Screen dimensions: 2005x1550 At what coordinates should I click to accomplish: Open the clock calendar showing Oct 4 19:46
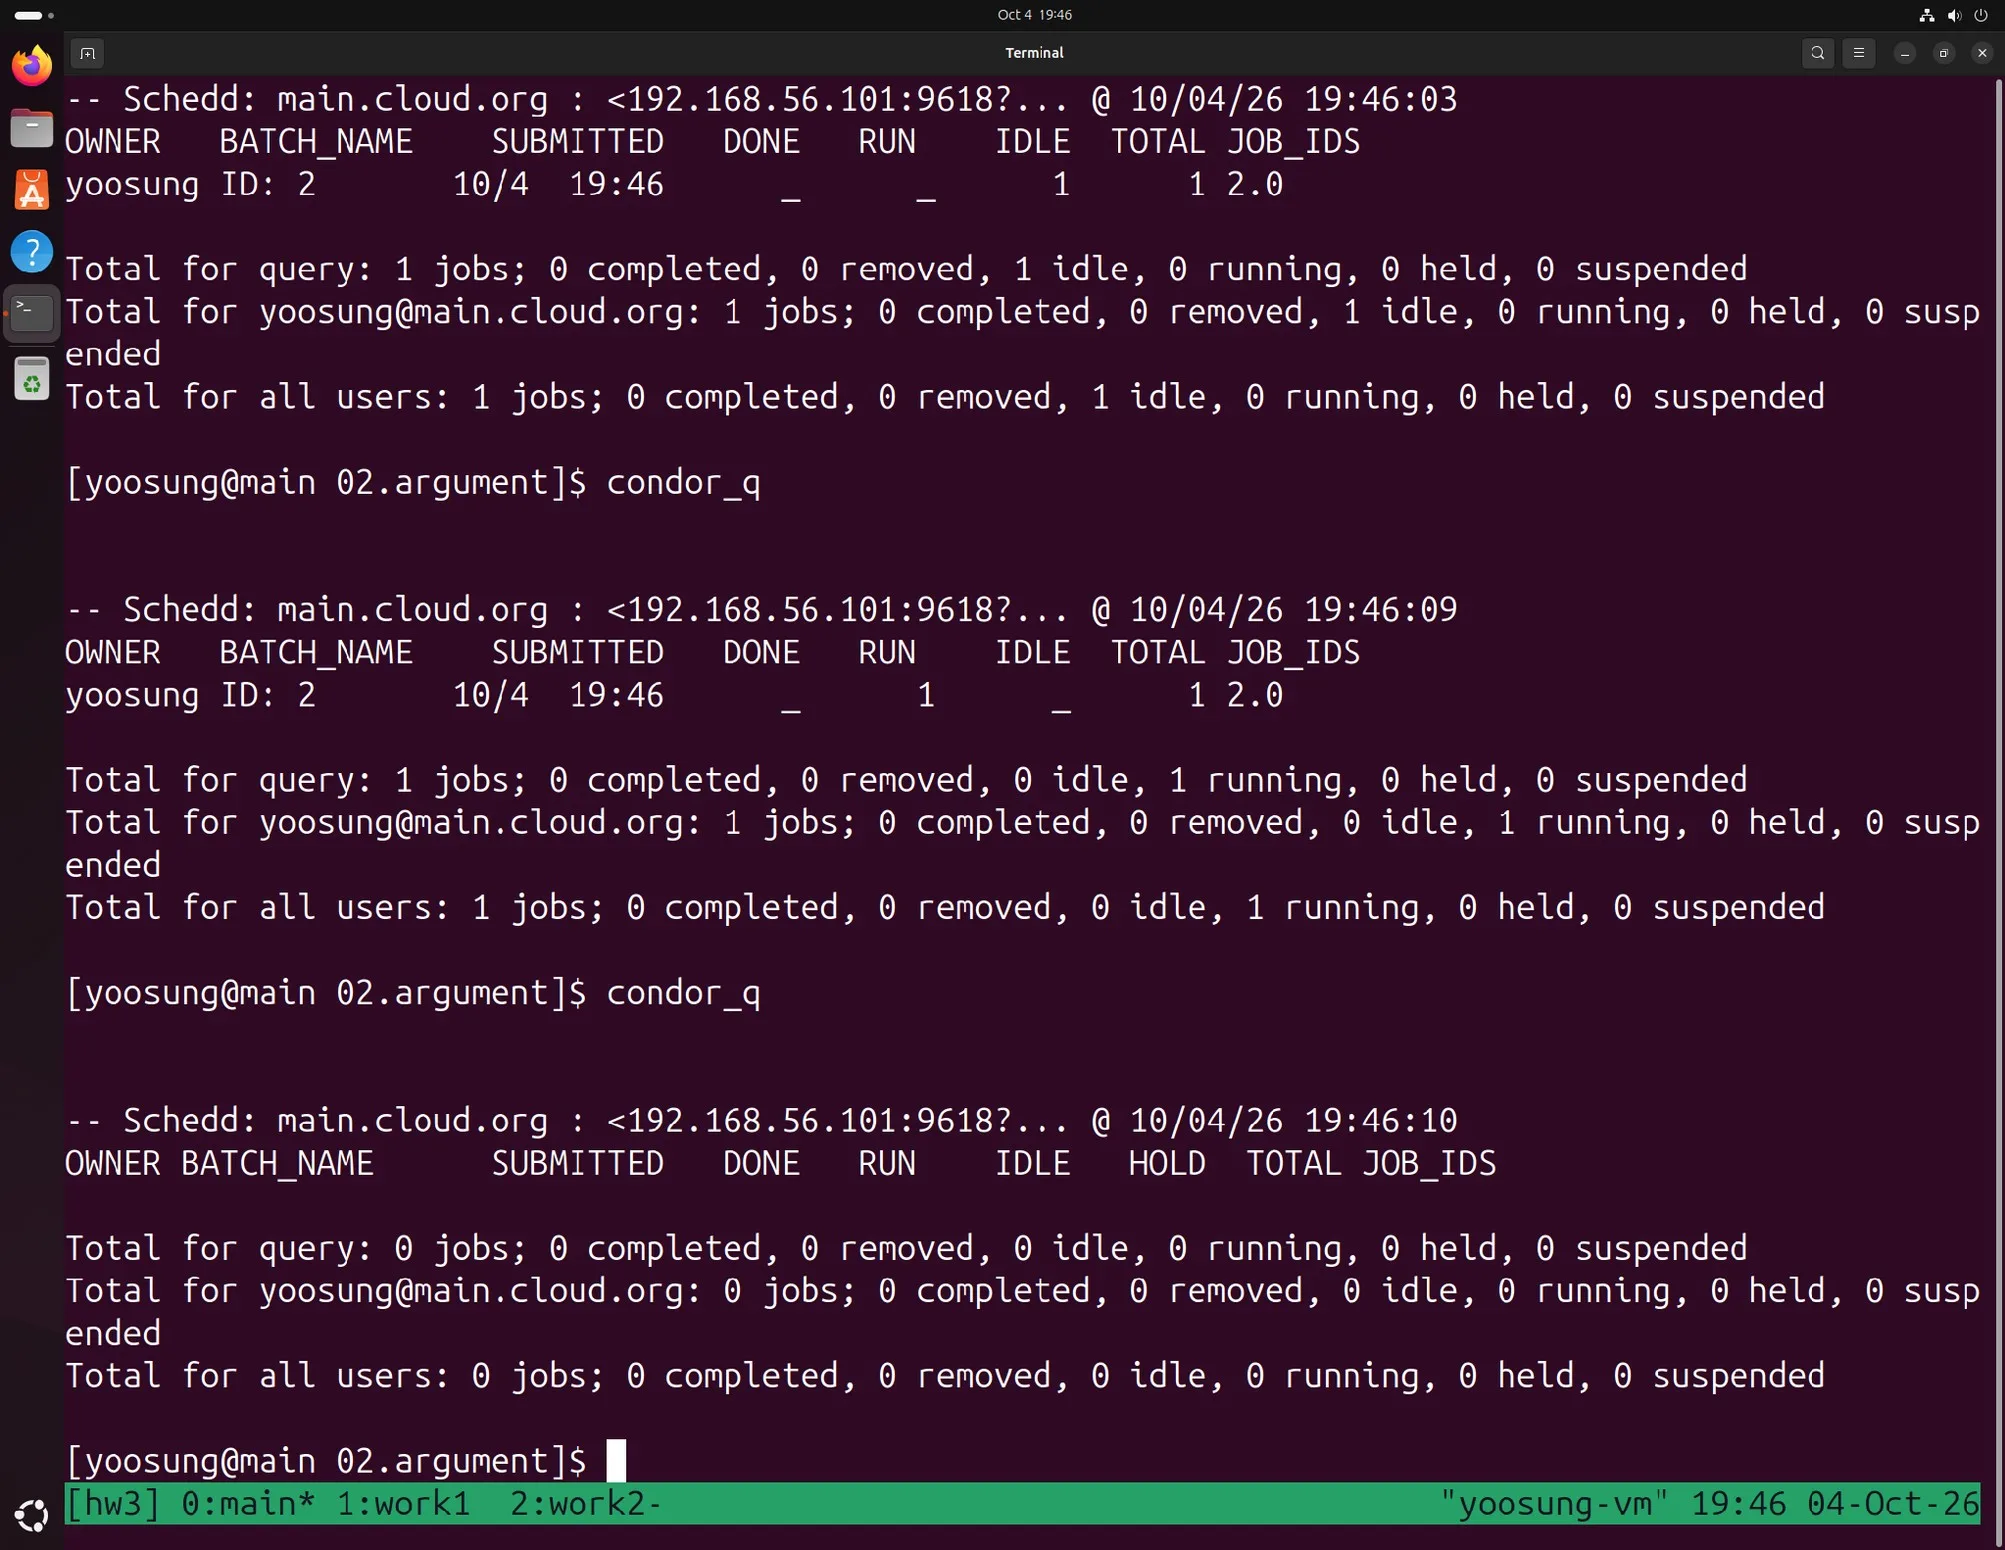coord(1034,14)
